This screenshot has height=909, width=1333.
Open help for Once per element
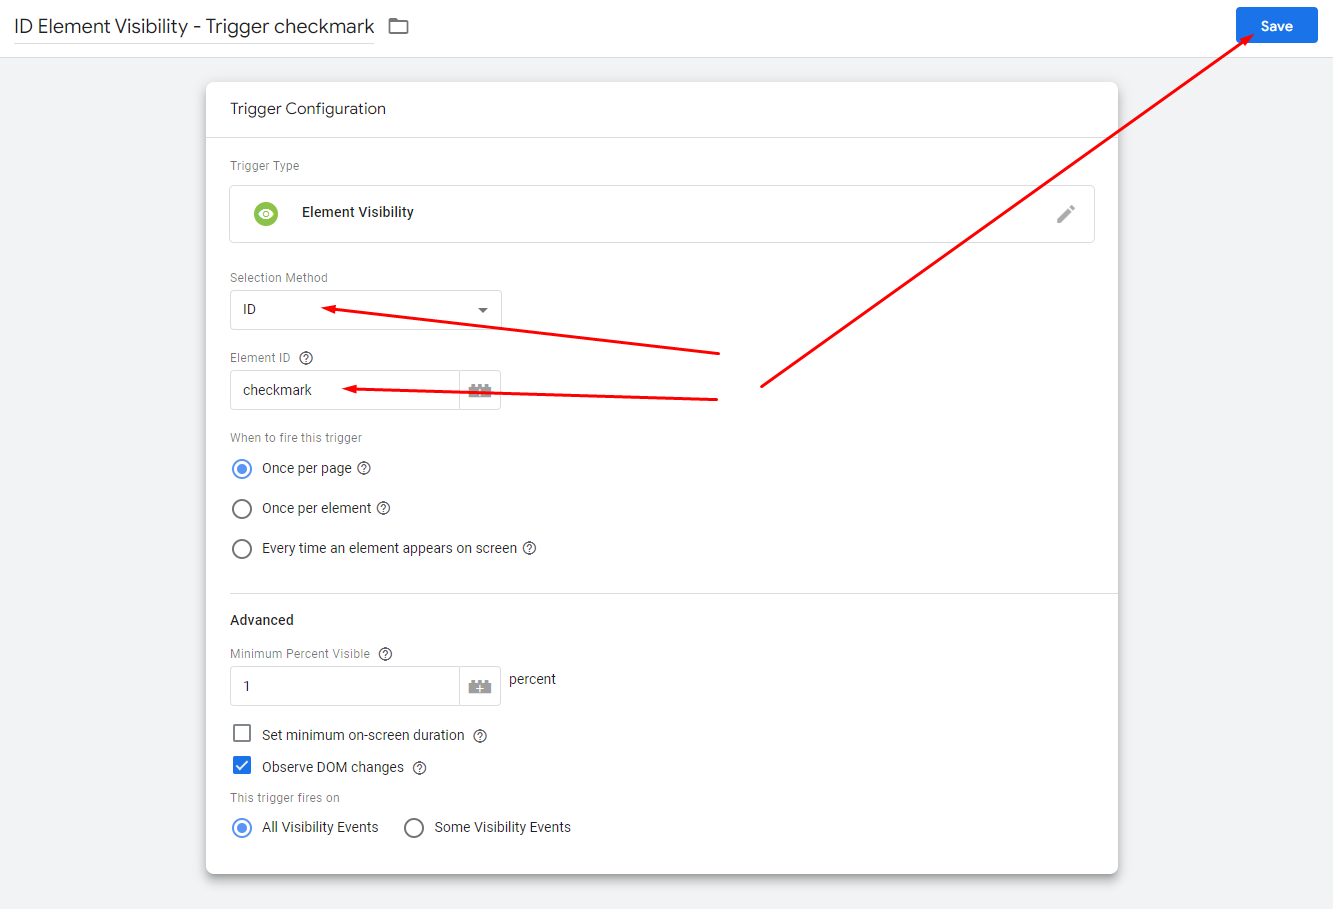tap(383, 508)
